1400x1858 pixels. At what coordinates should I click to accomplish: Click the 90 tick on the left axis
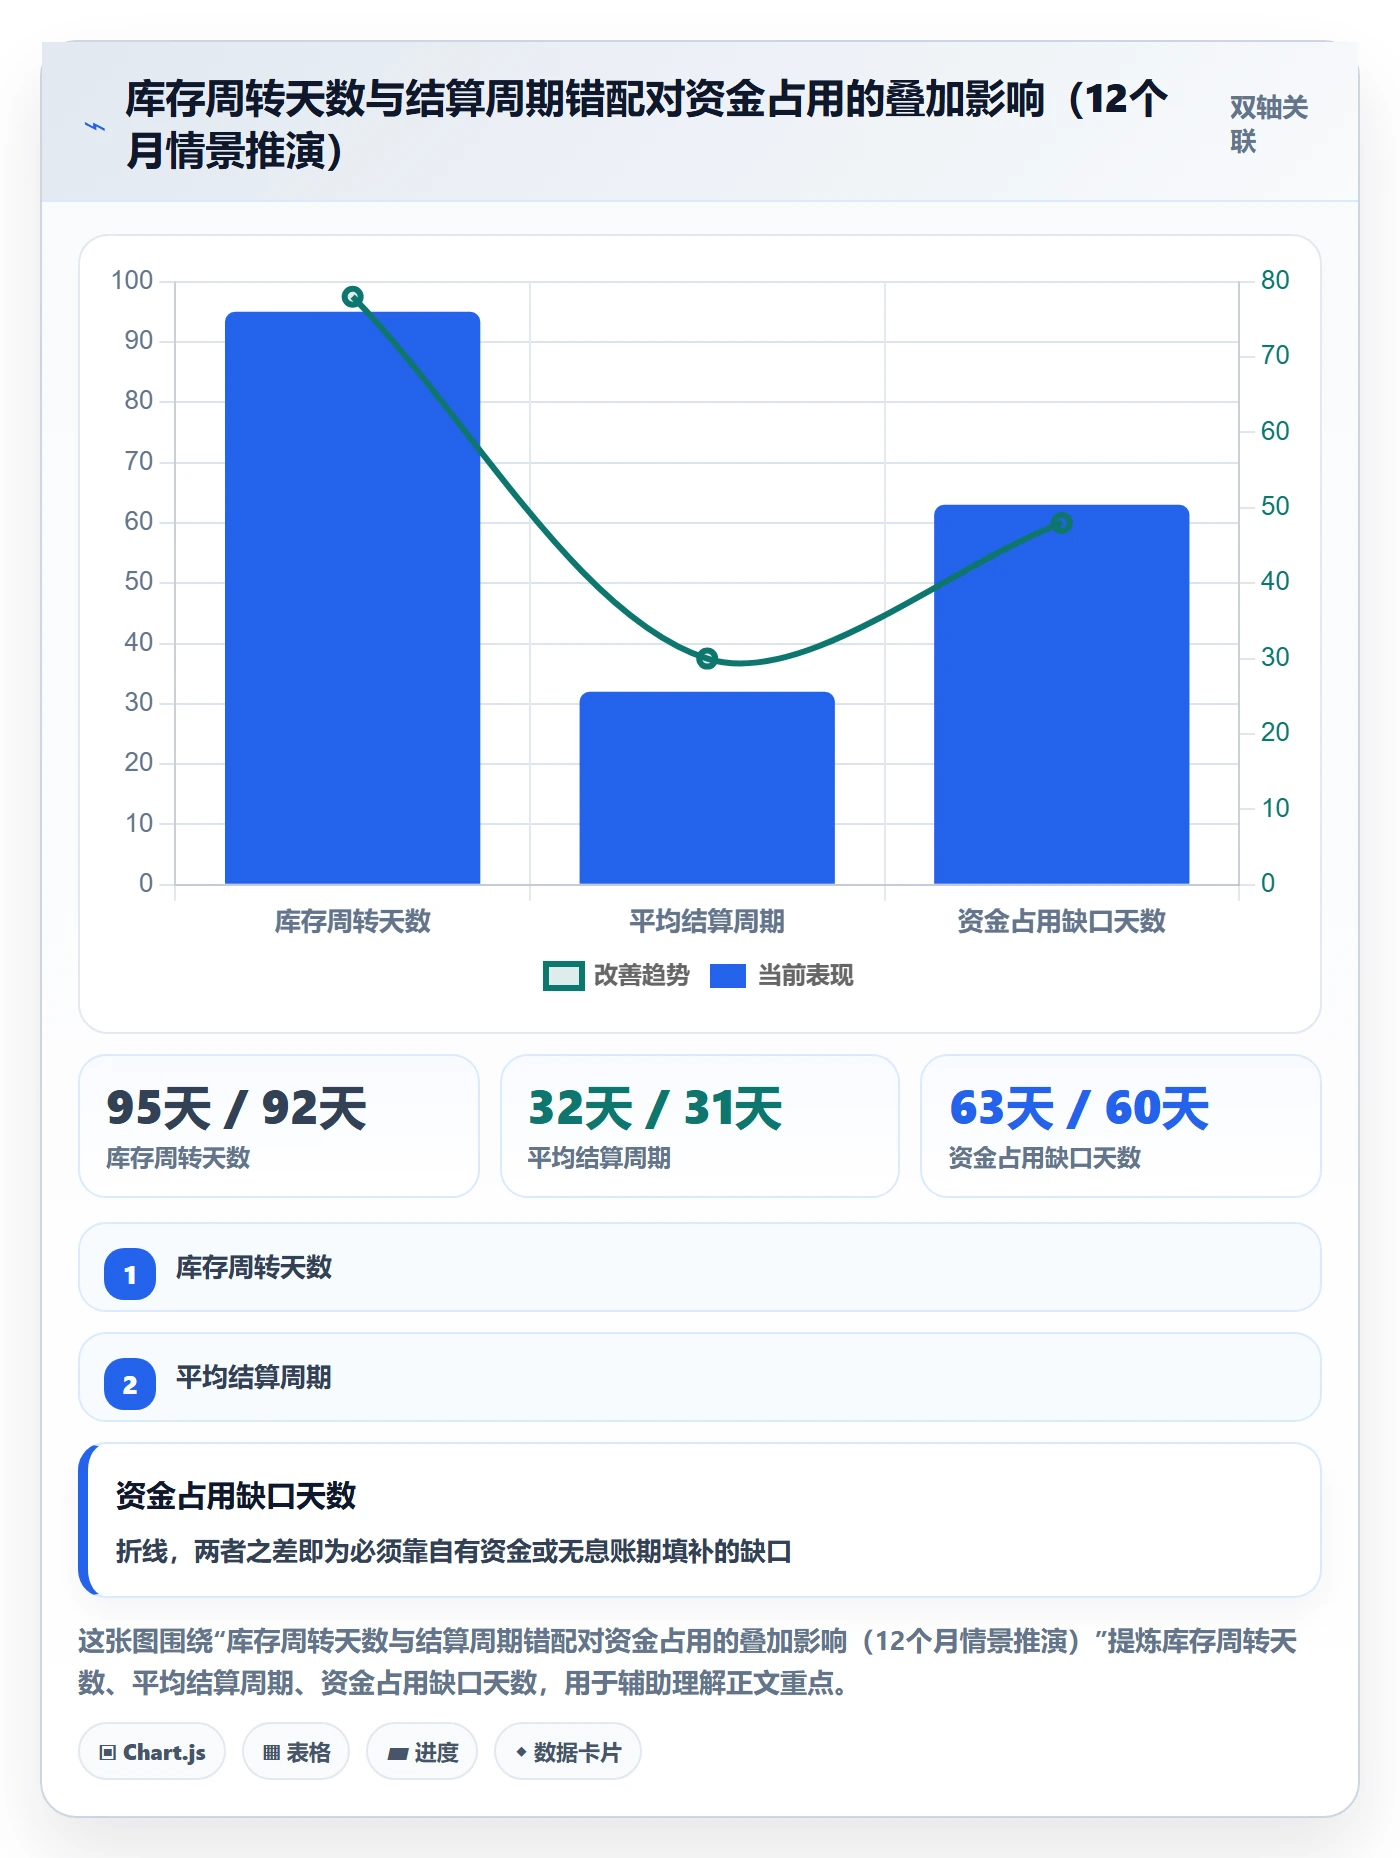pyautogui.click(x=139, y=341)
